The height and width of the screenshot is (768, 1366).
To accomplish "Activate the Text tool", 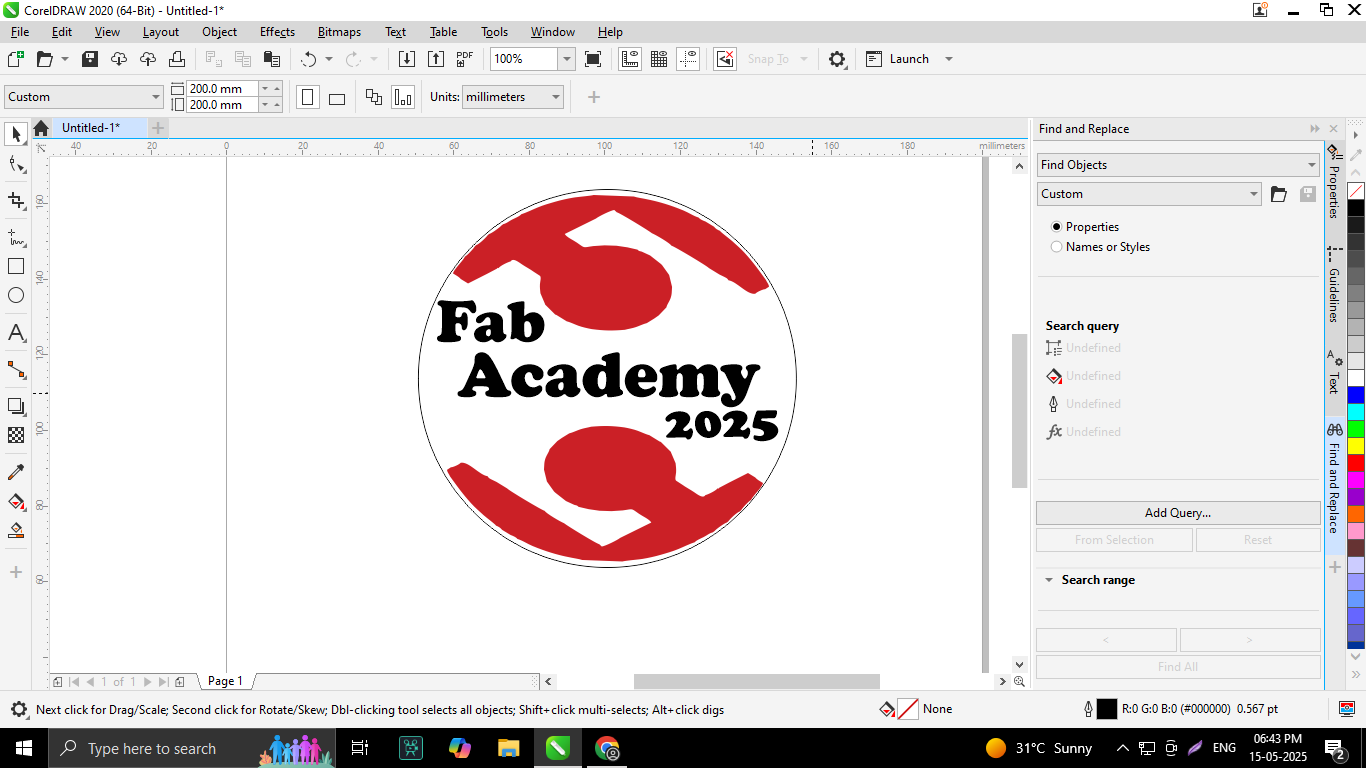I will coord(16,332).
